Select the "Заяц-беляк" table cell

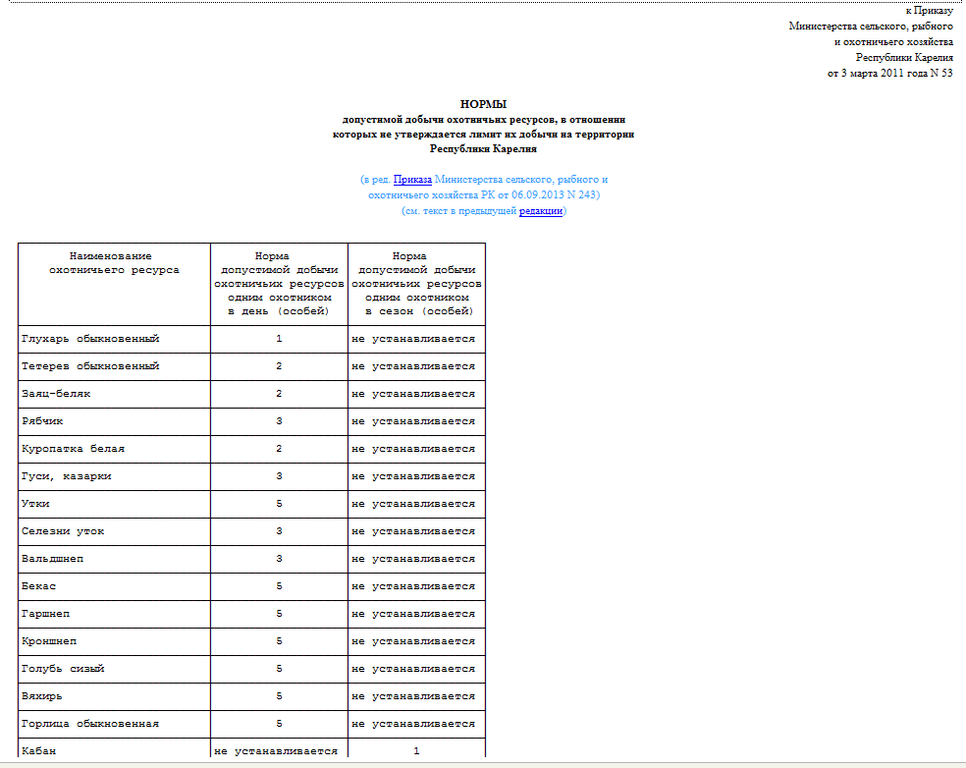pyautogui.click(x=59, y=394)
